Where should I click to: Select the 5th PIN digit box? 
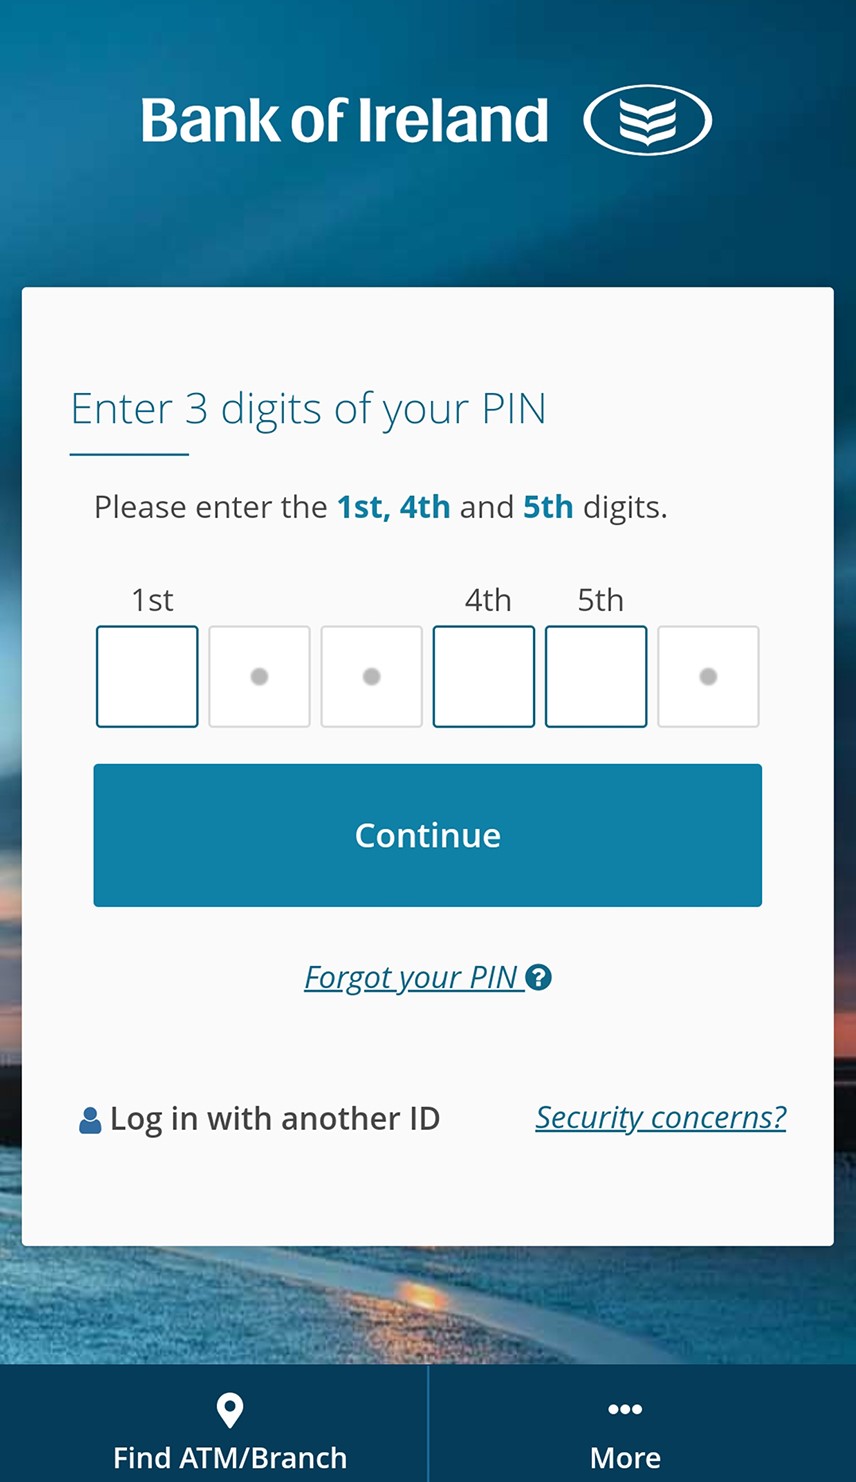596,677
